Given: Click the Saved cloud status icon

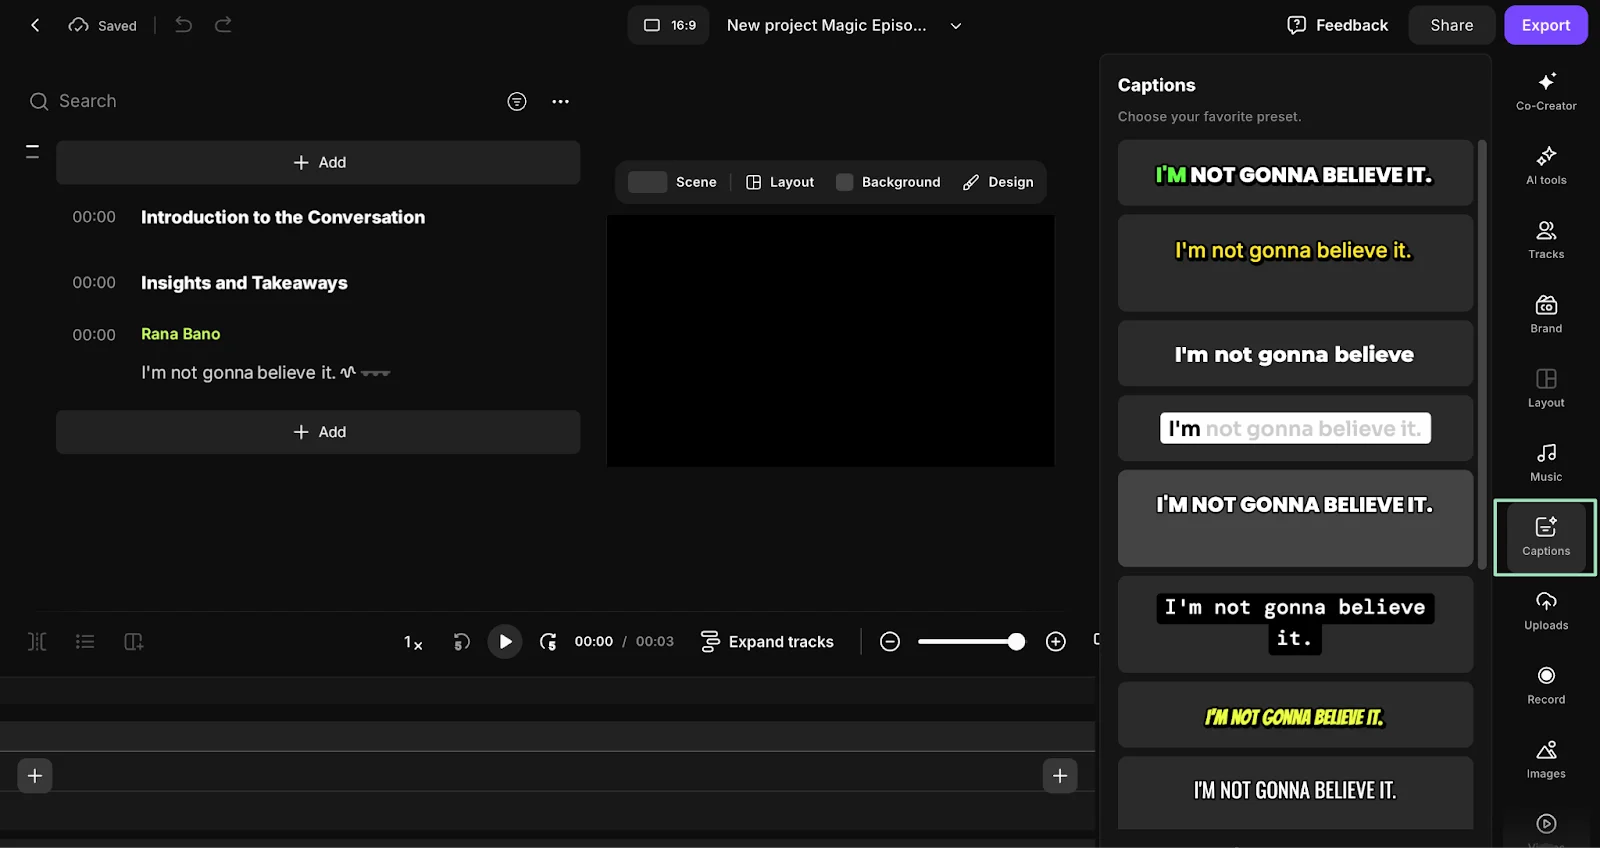Looking at the screenshot, I should [78, 25].
